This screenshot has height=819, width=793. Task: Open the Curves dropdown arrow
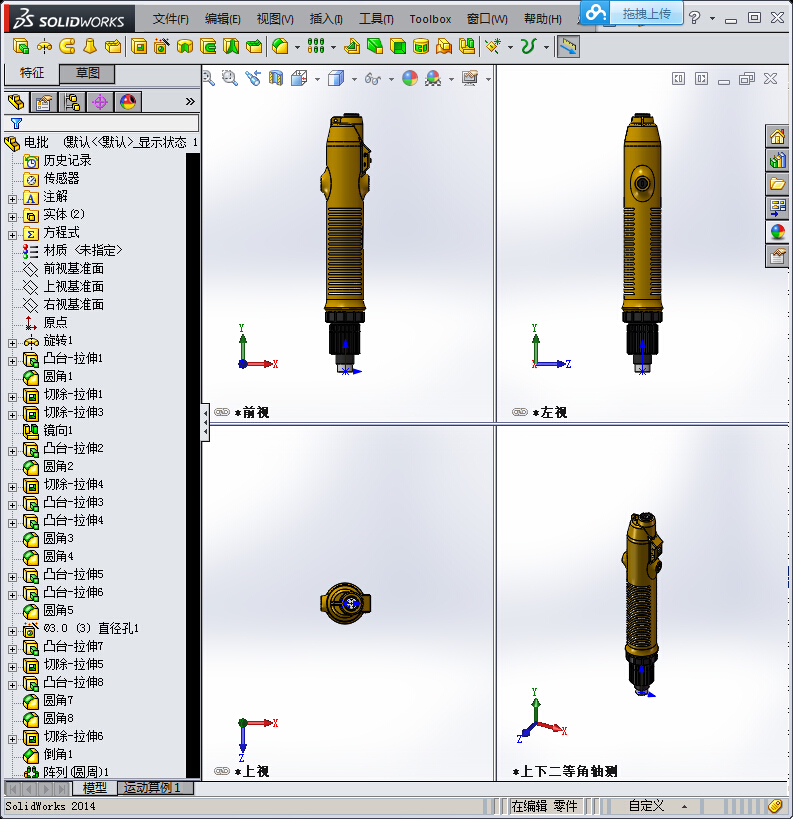click(x=546, y=48)
